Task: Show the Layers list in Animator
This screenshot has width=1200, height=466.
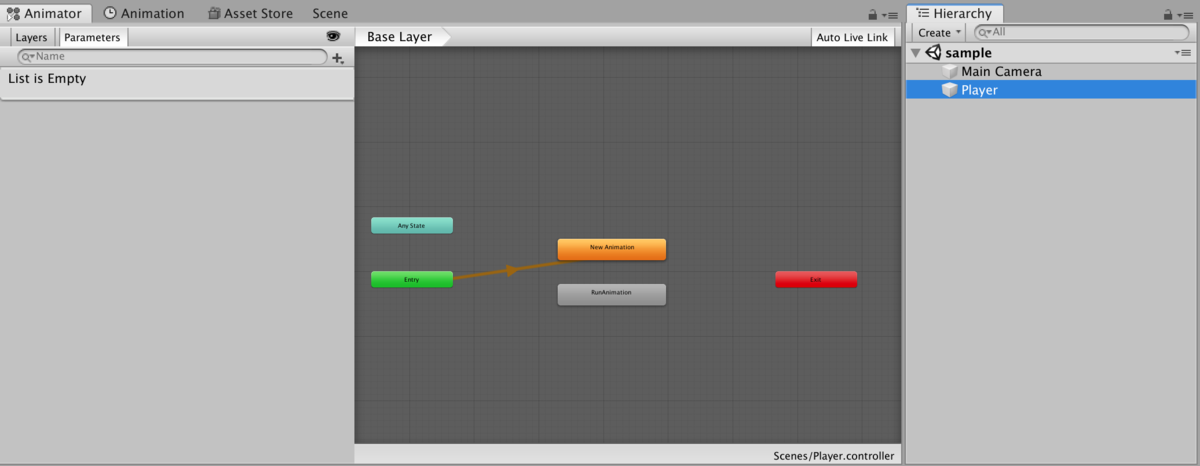Action: coord(31,37)
